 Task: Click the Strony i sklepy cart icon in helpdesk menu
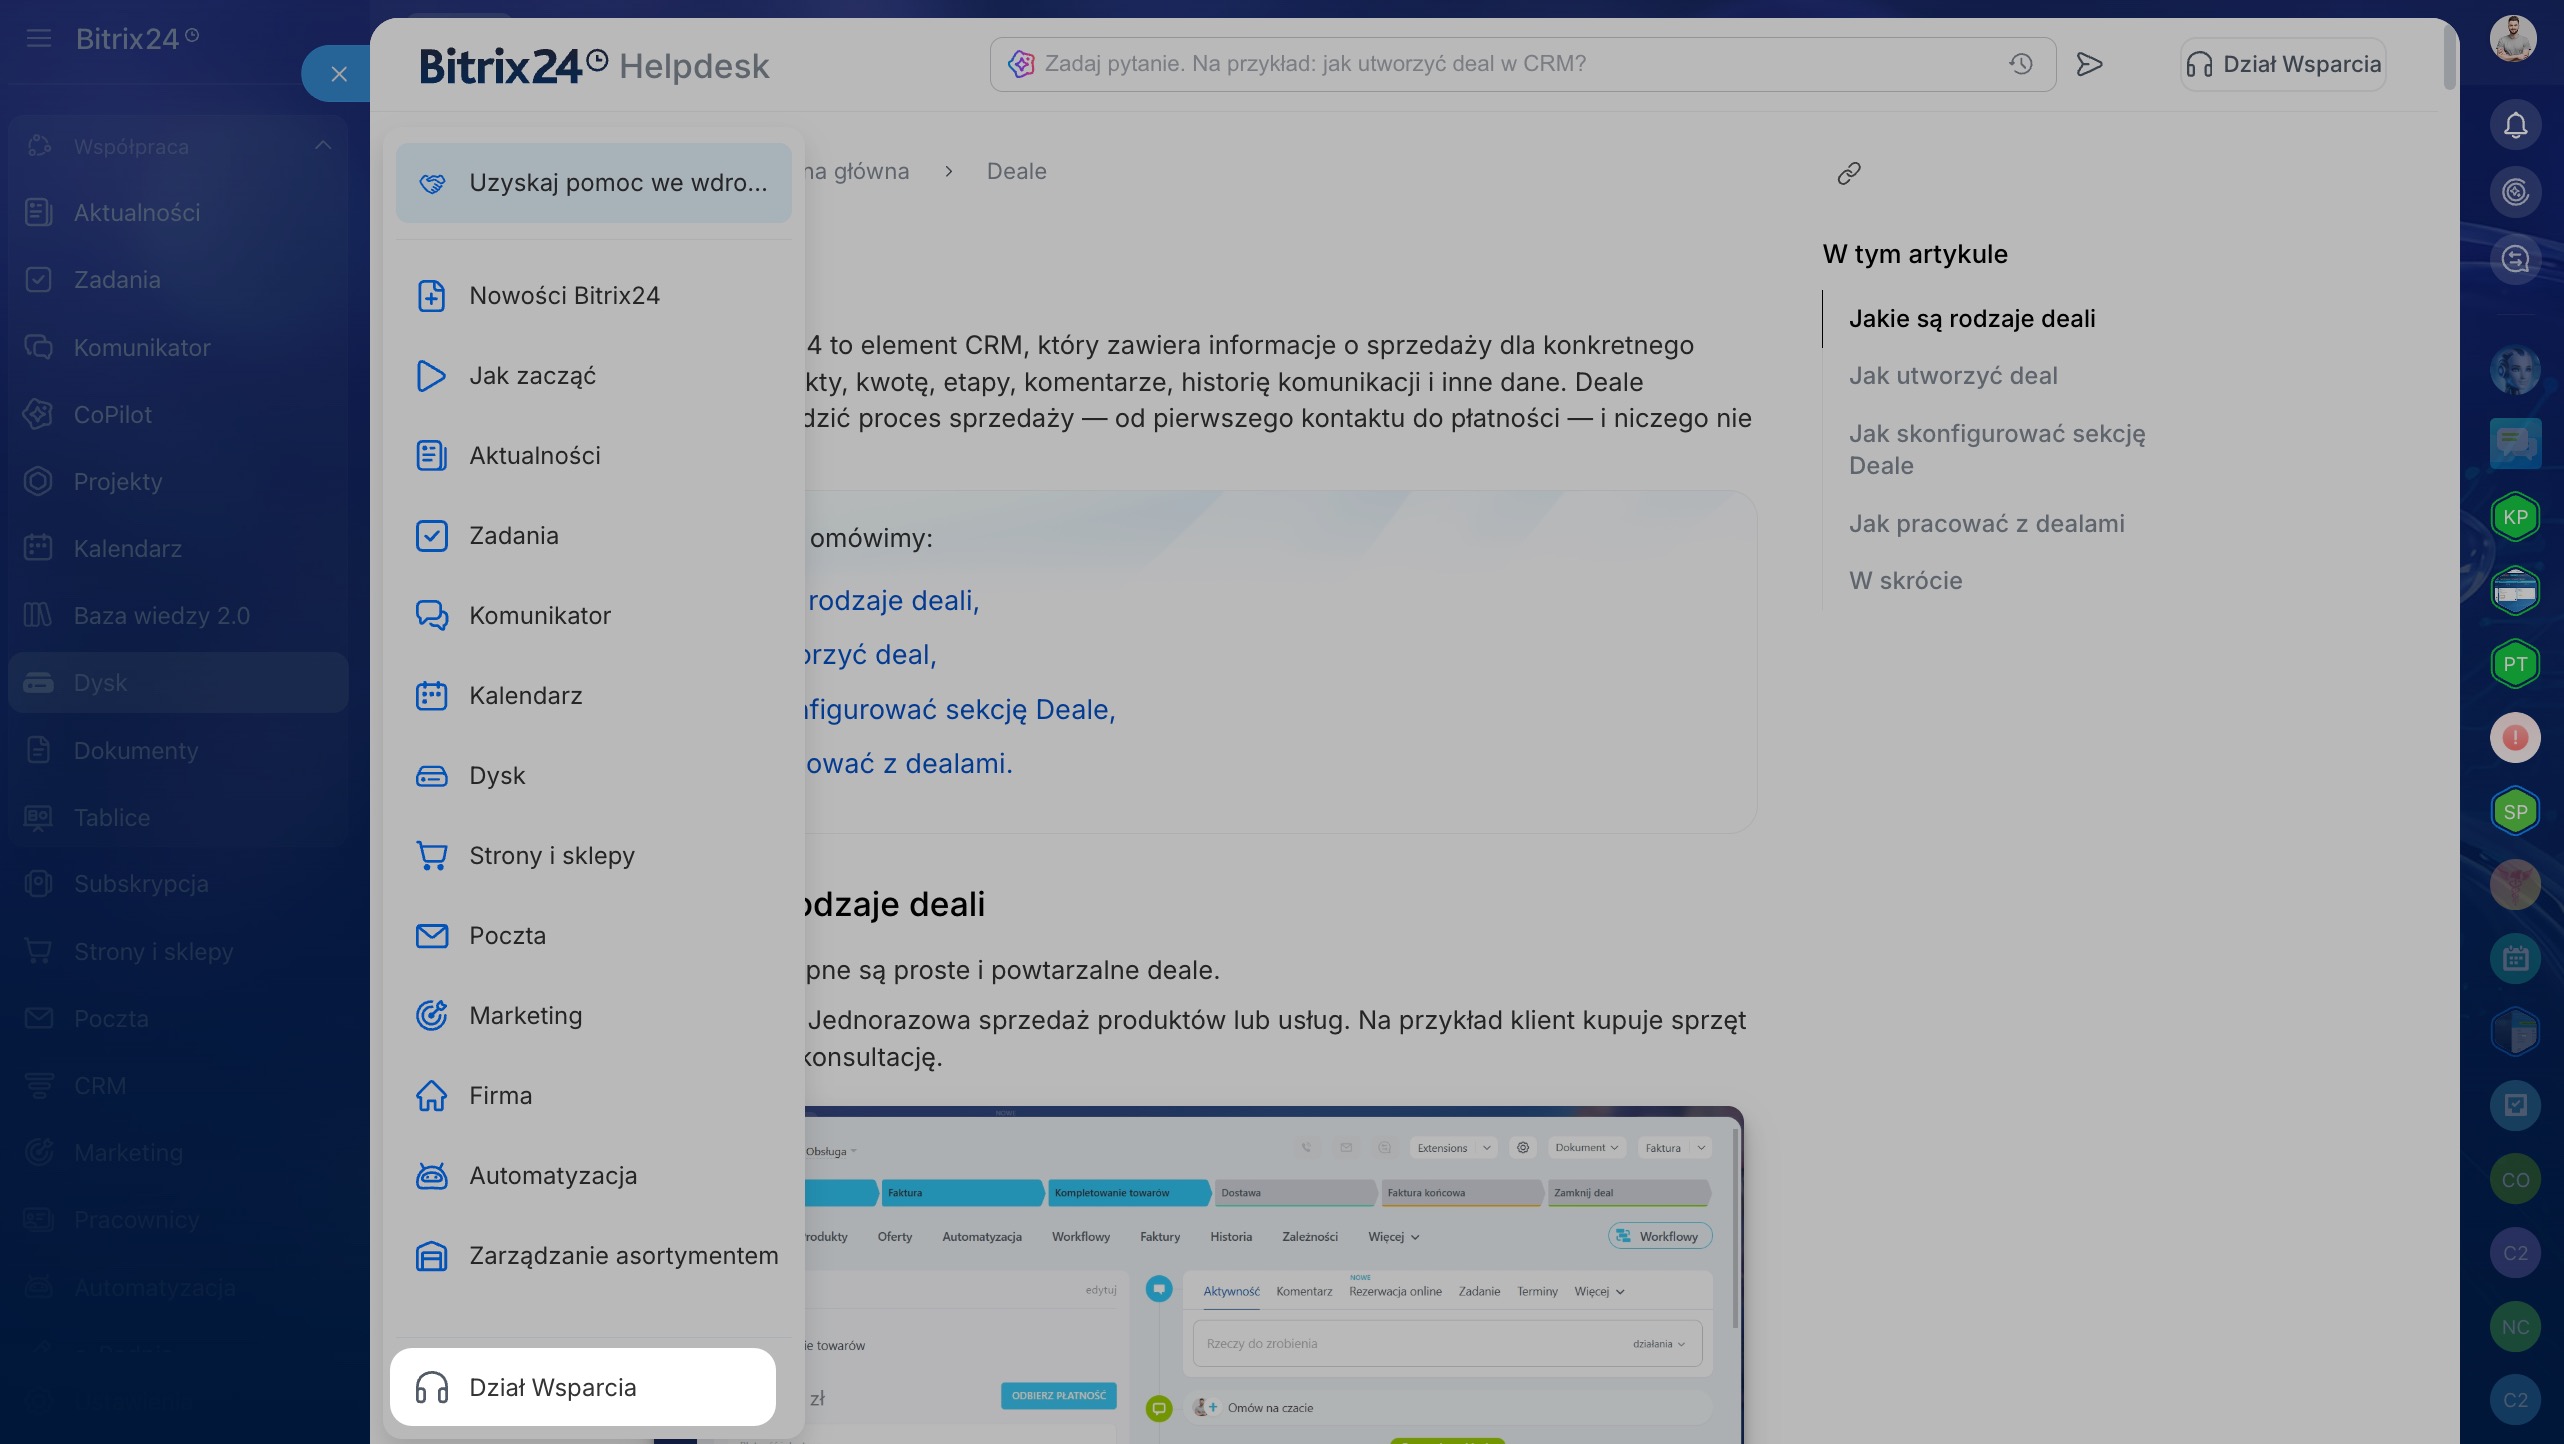click(431, 856)
